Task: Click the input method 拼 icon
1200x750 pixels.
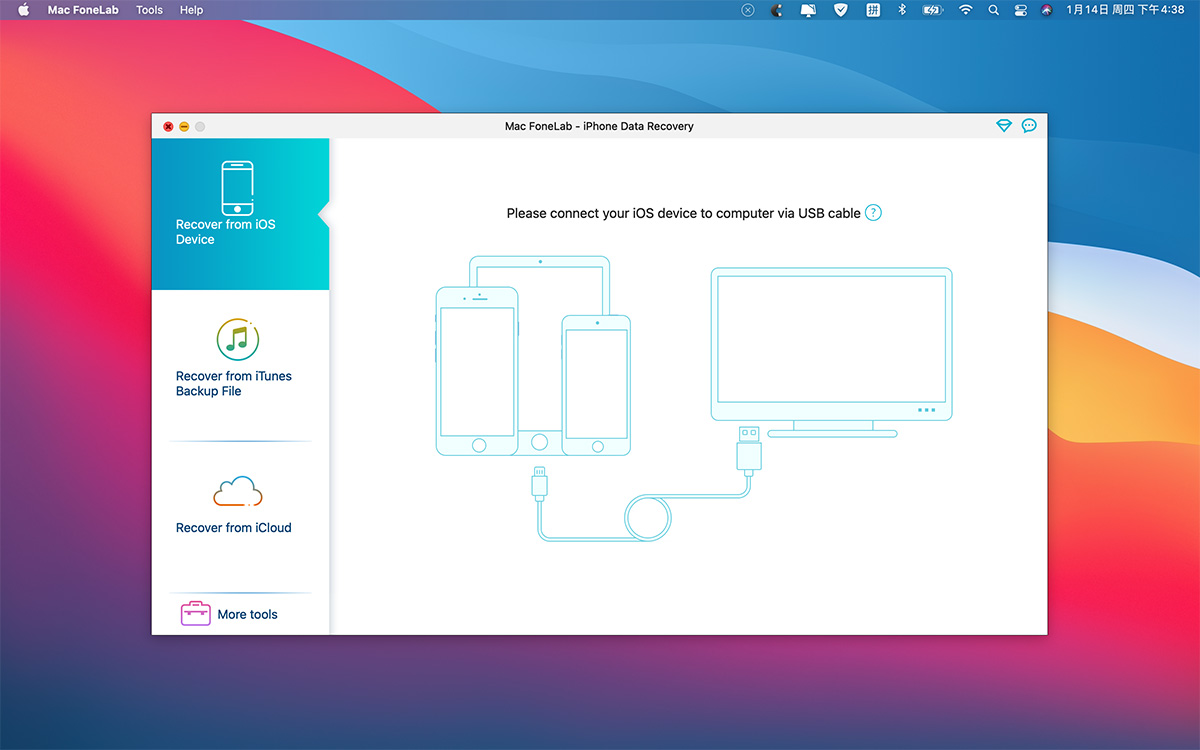Action: pos(872,10)
